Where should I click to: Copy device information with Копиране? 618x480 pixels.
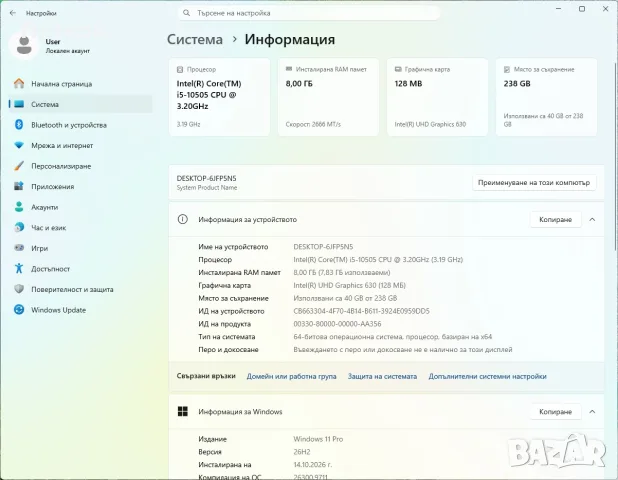[555, 220]
